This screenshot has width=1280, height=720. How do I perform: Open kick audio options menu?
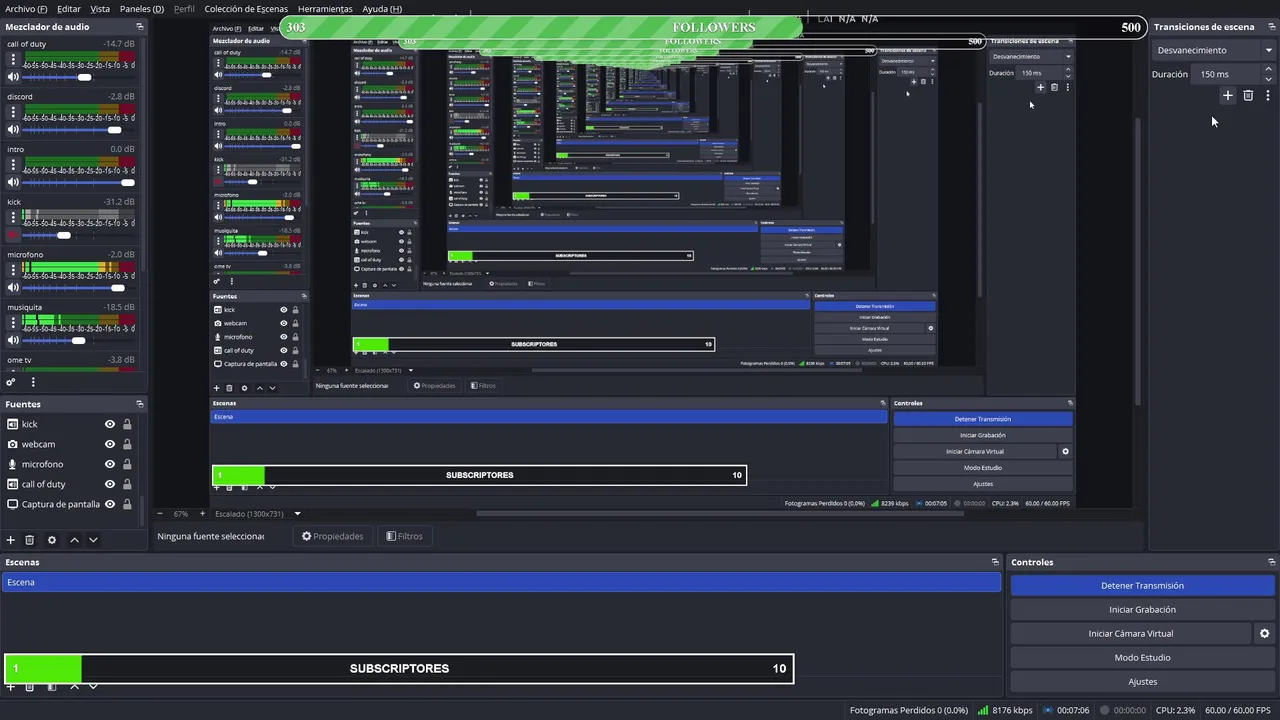pos(13,217)
